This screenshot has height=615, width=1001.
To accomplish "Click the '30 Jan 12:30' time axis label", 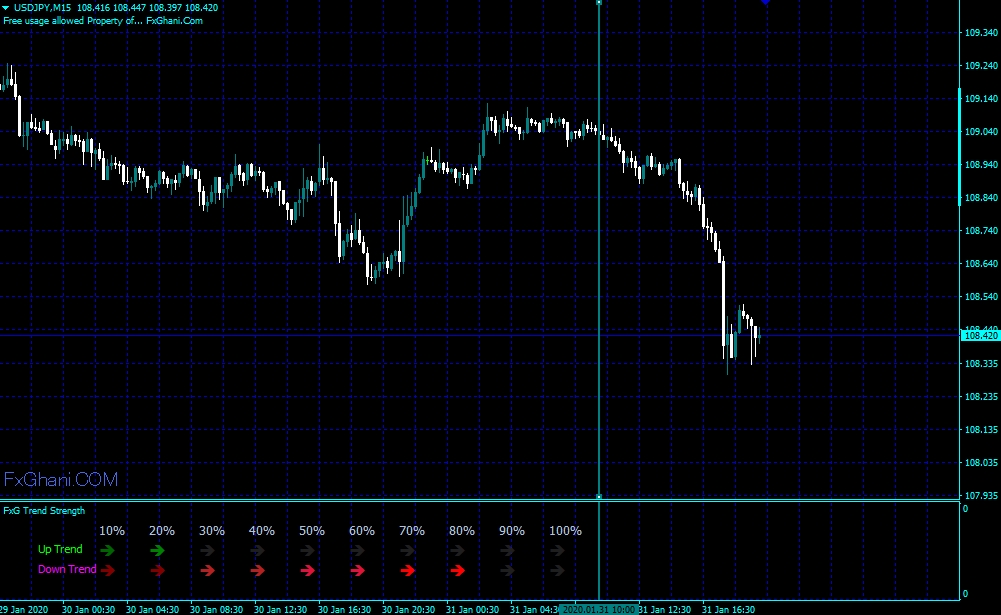I will coord(280,609).
